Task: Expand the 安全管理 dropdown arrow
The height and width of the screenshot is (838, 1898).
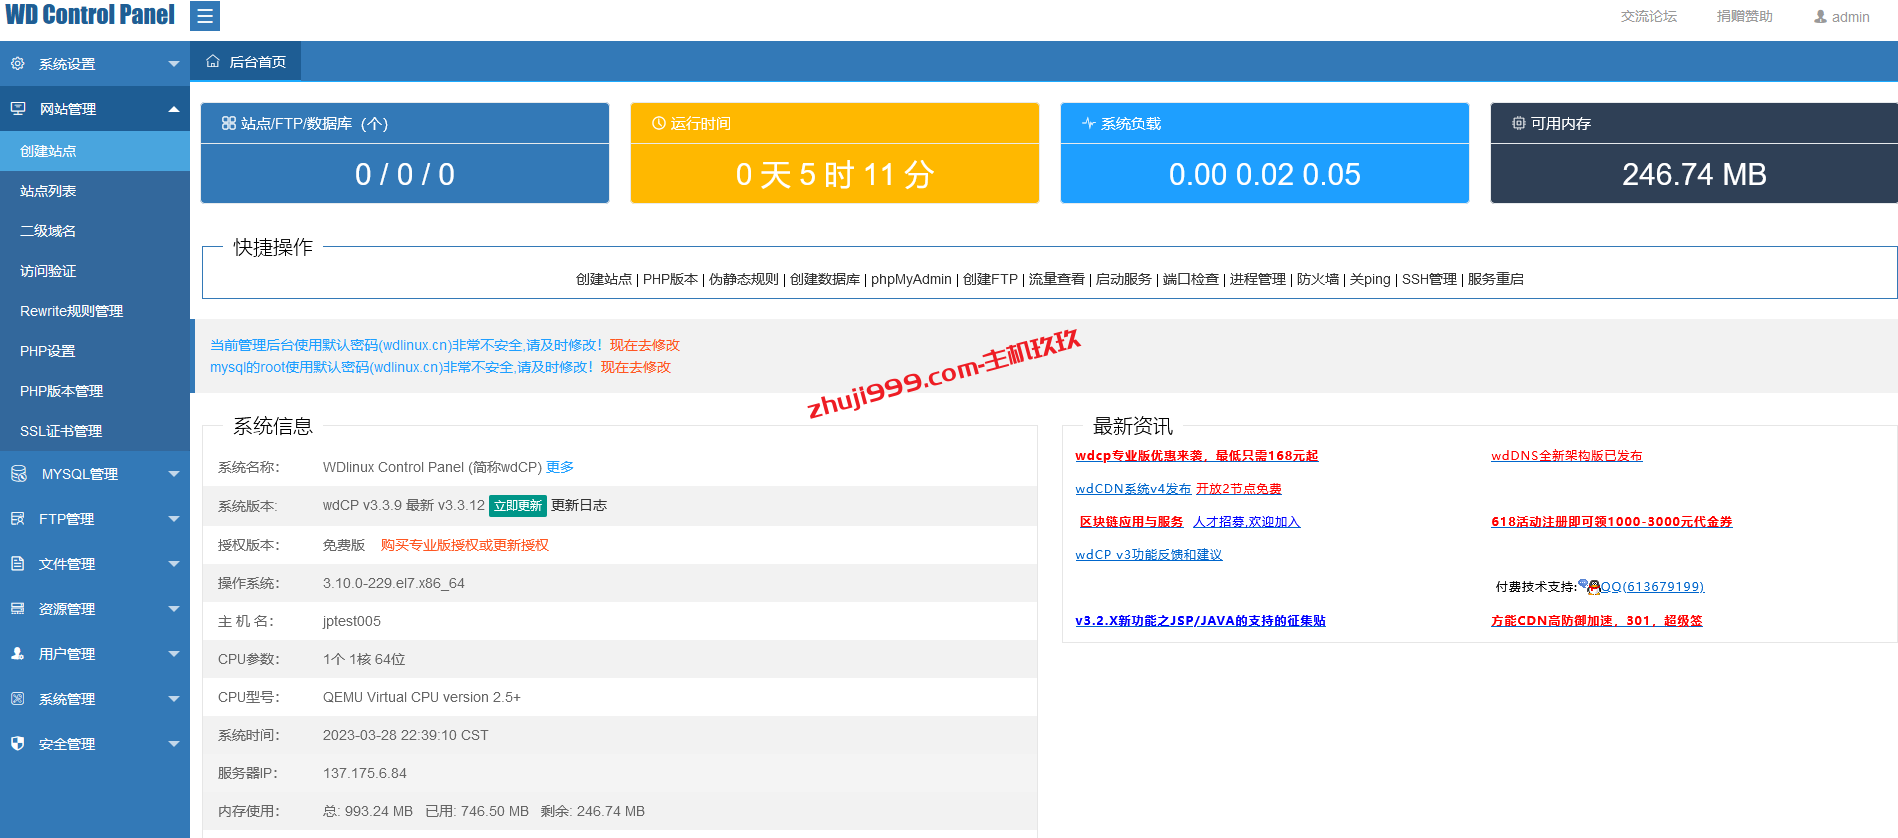Action: pyautogui.click(x=174, y=744)
